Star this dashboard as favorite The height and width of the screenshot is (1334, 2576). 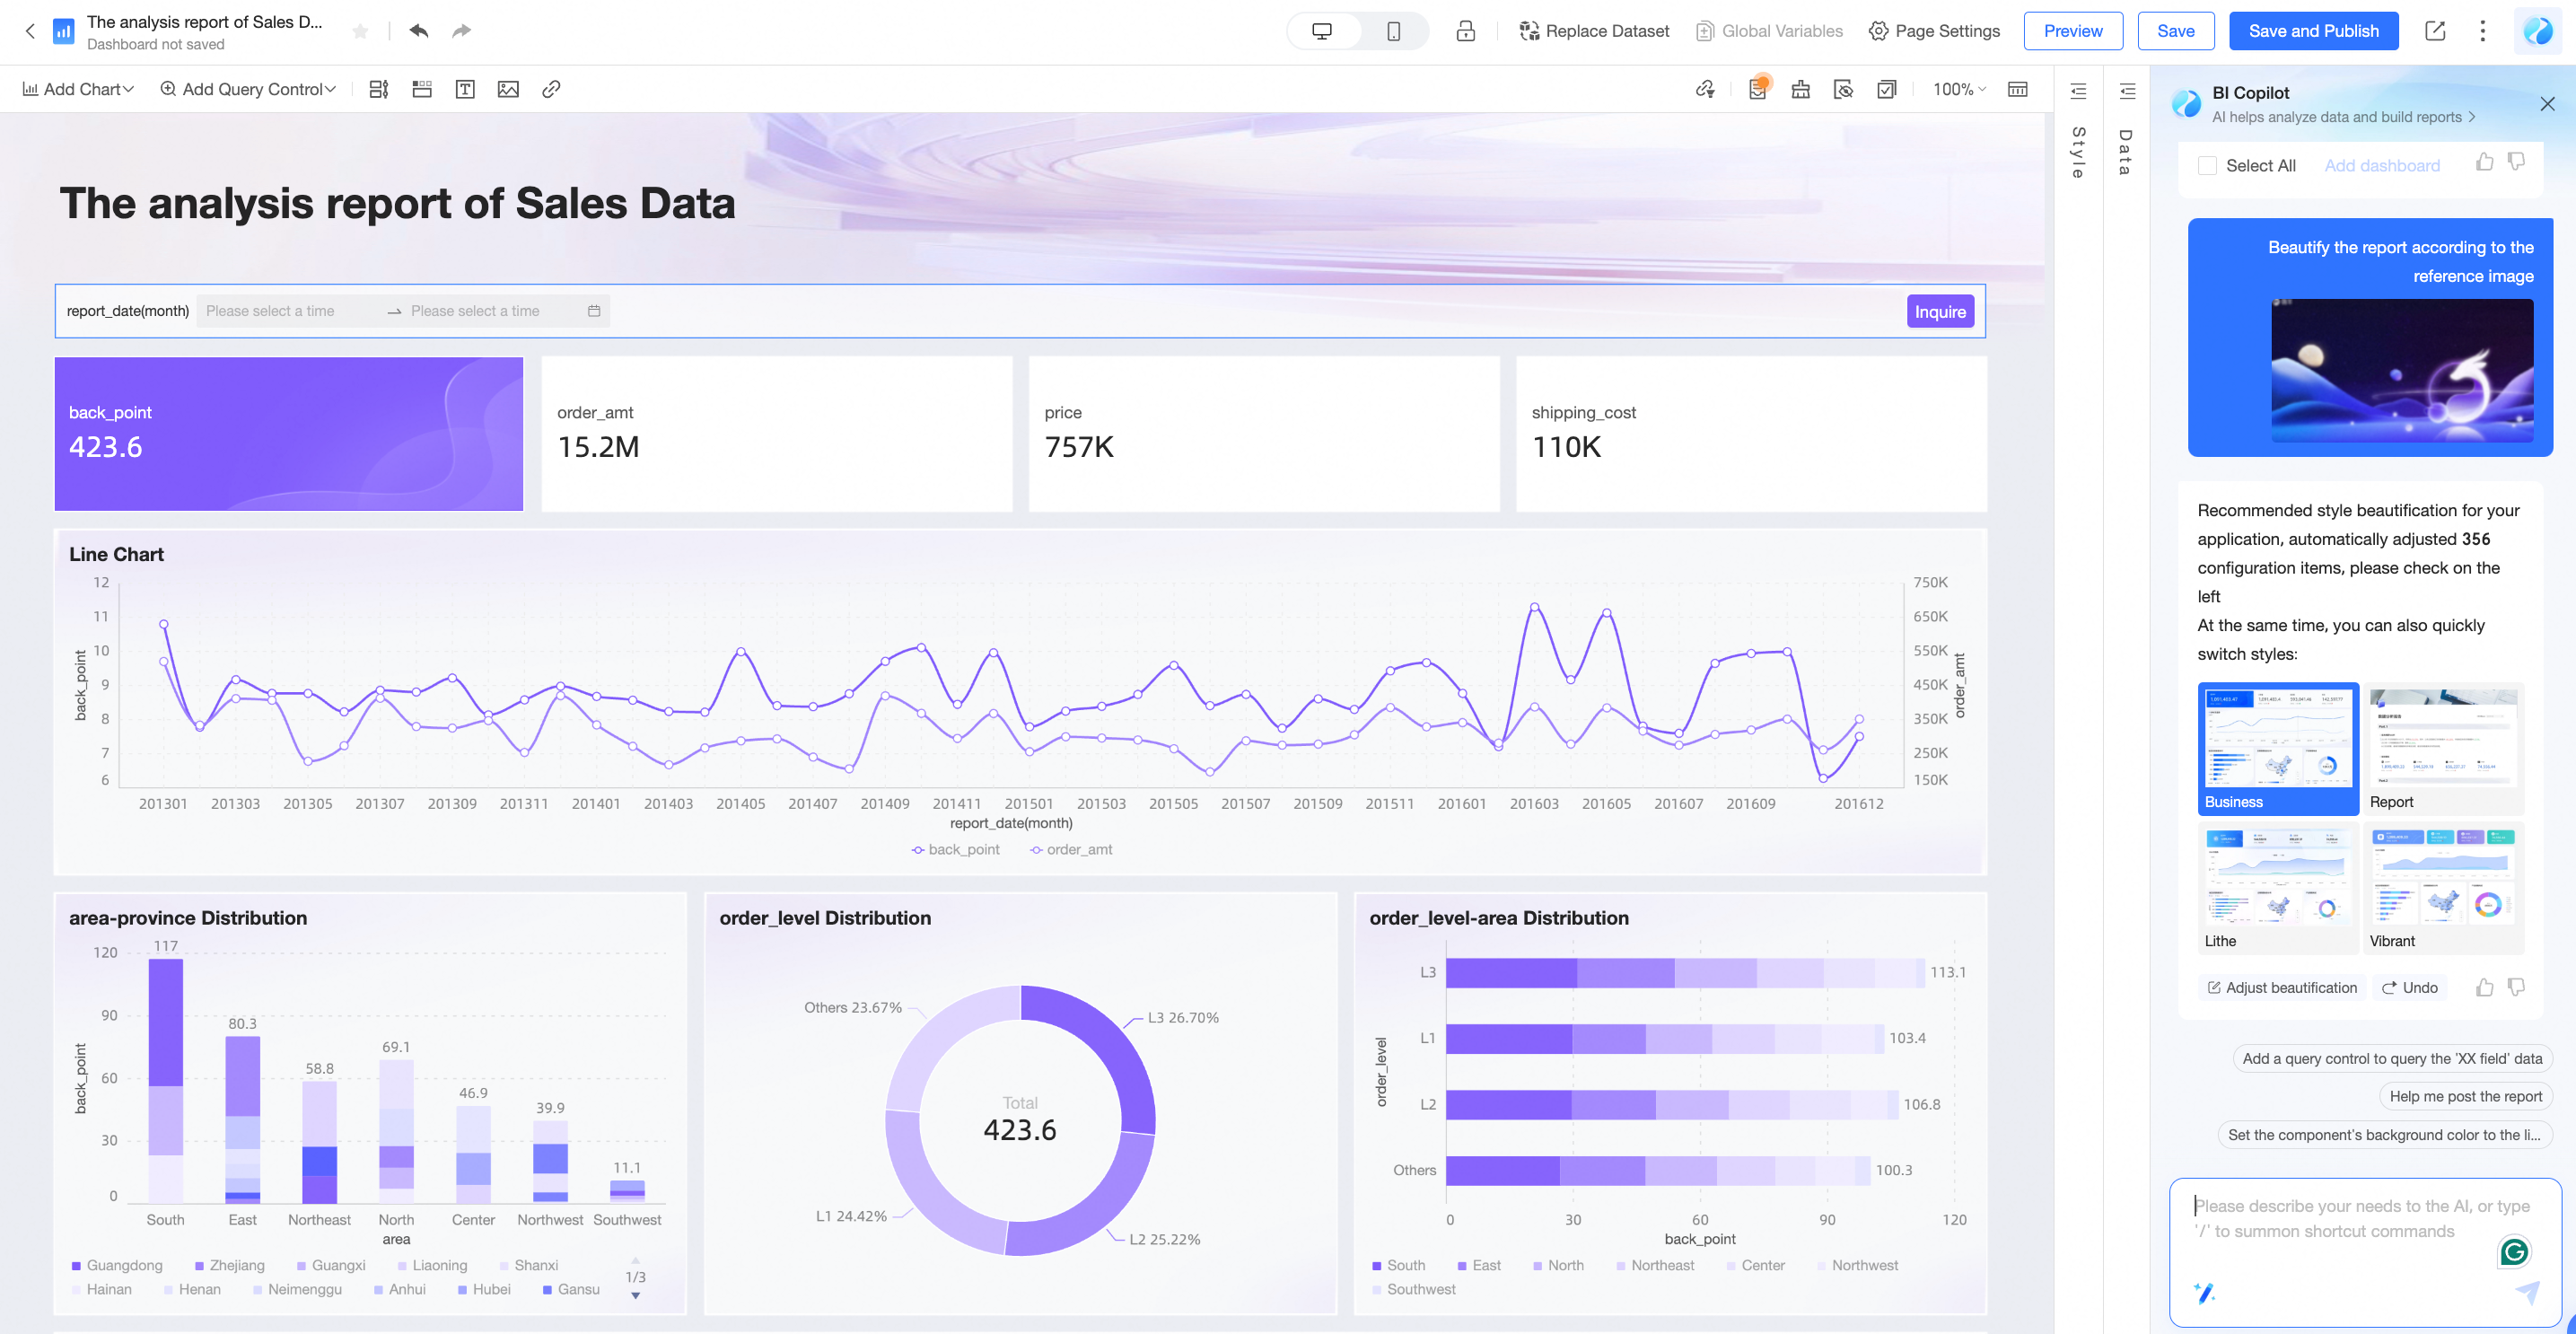click(361, 32)
